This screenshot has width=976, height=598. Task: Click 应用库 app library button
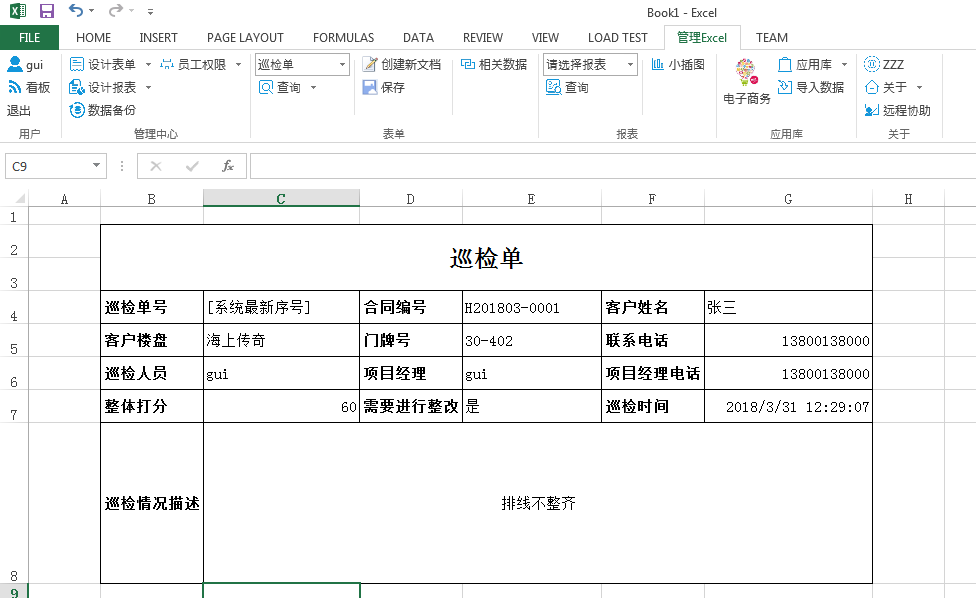(805, 64)
